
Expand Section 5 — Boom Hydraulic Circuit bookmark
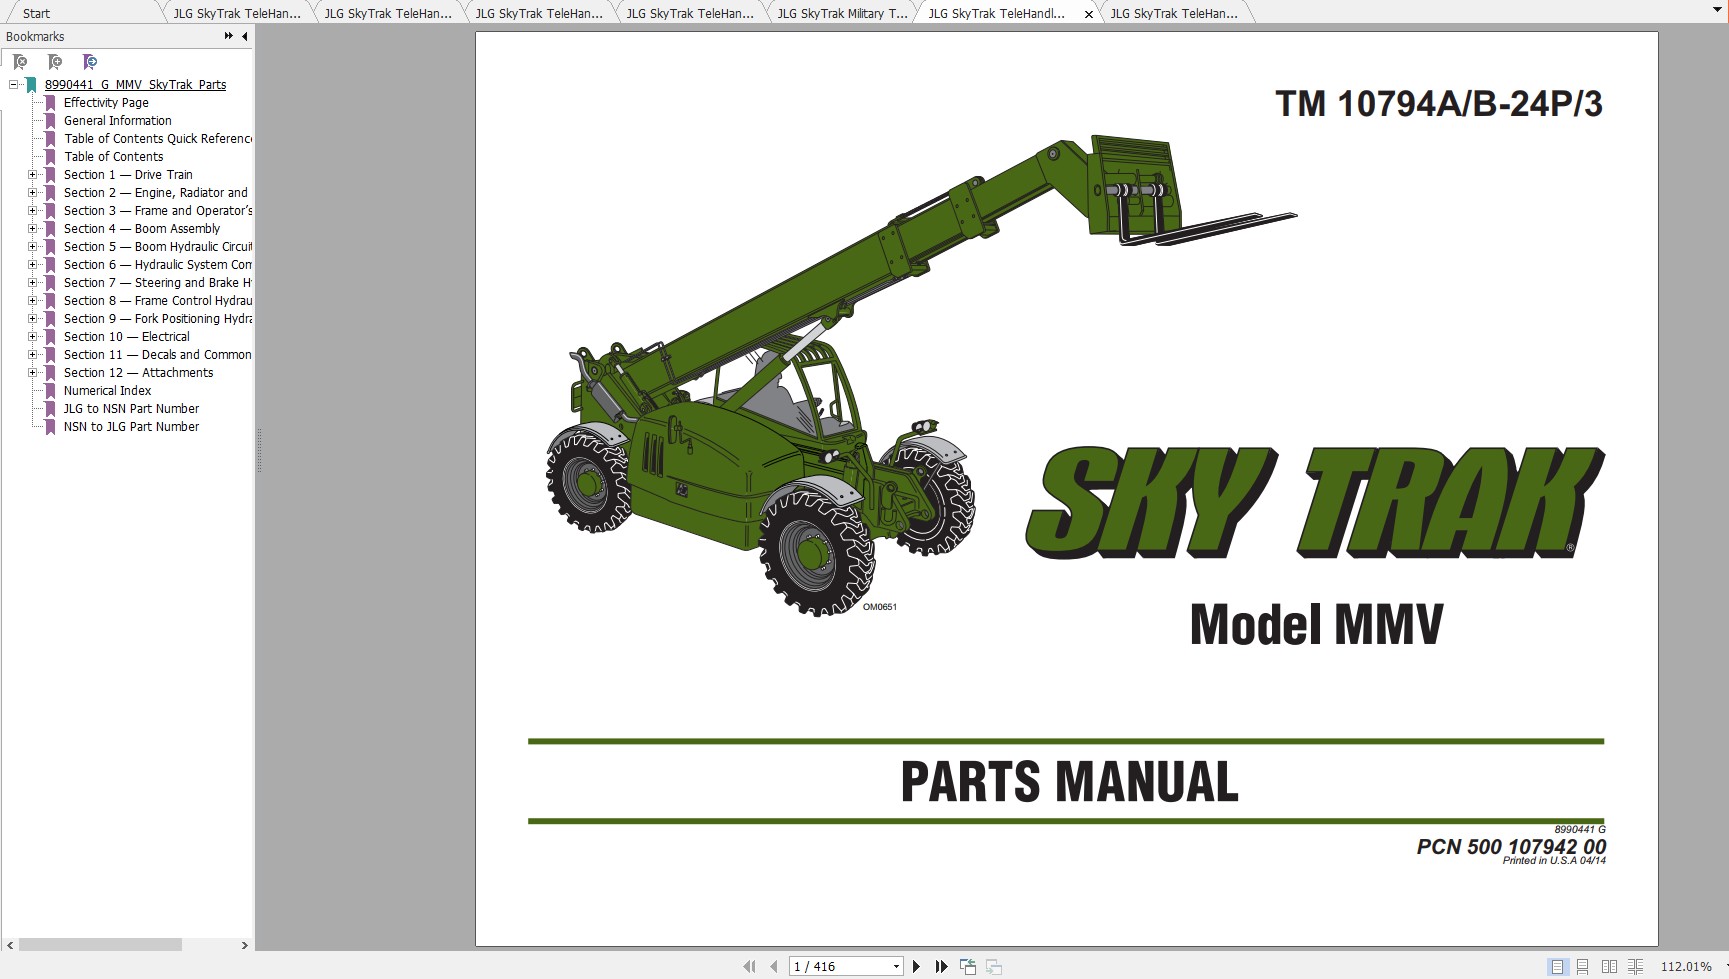click(32, 246)
